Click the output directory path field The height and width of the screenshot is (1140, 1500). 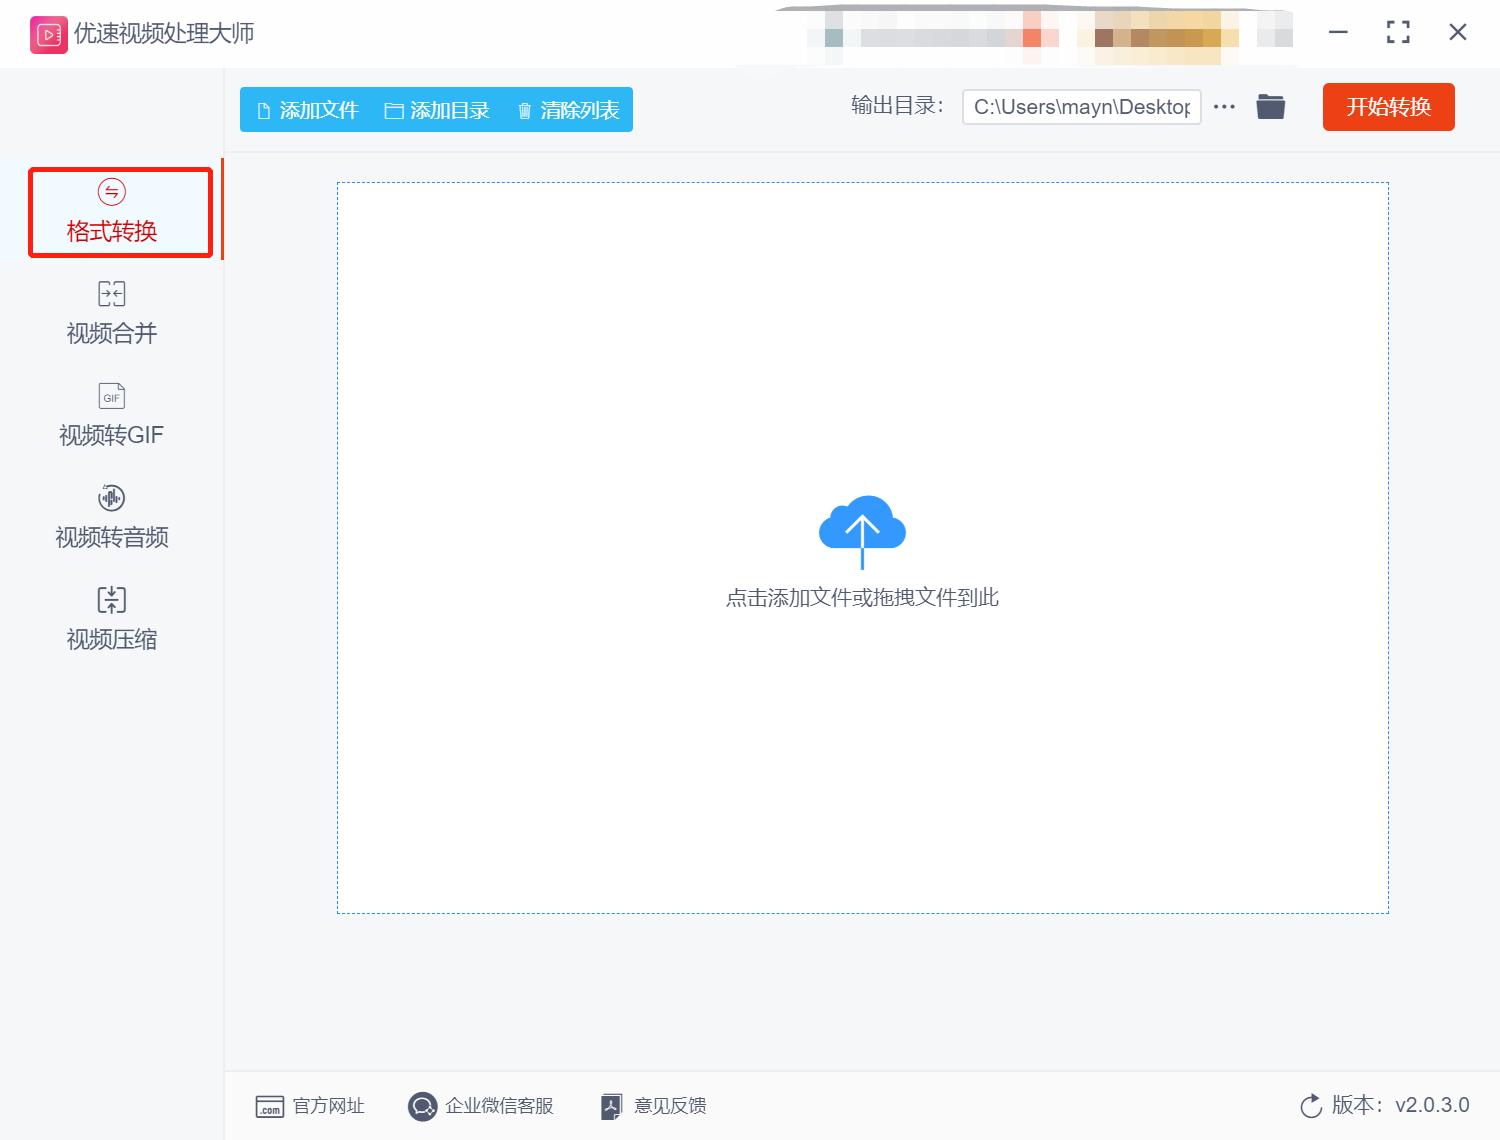(1081, 106)
